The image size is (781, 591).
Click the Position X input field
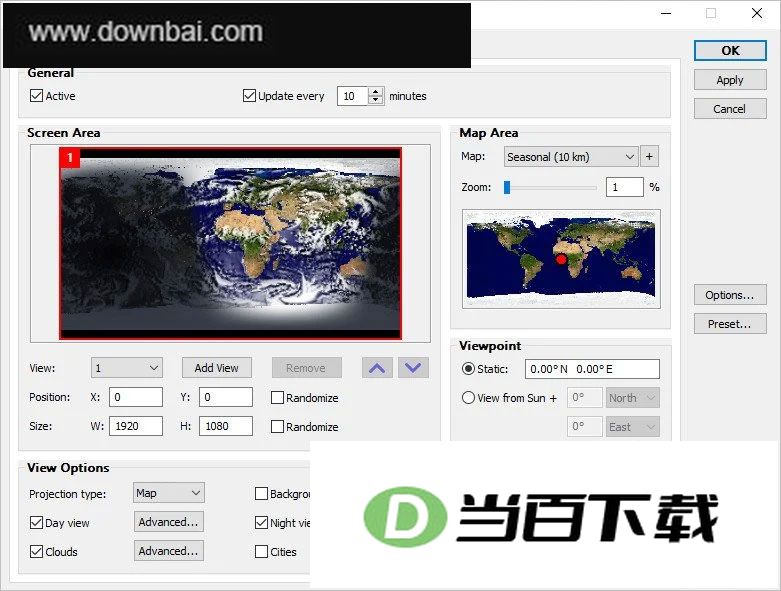136,397
